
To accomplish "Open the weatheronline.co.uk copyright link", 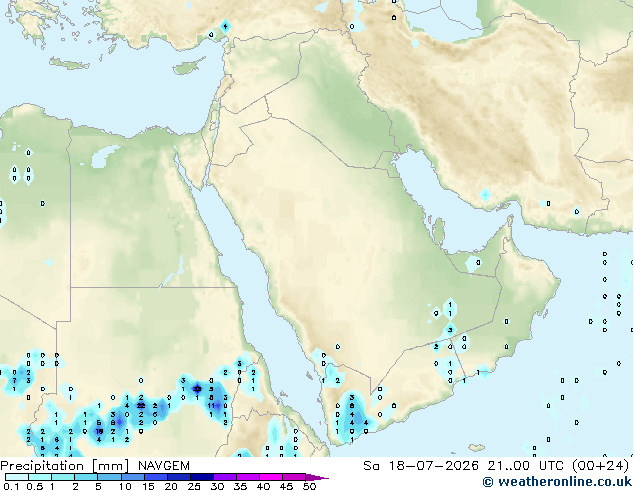I will click(x=557, y=482).
